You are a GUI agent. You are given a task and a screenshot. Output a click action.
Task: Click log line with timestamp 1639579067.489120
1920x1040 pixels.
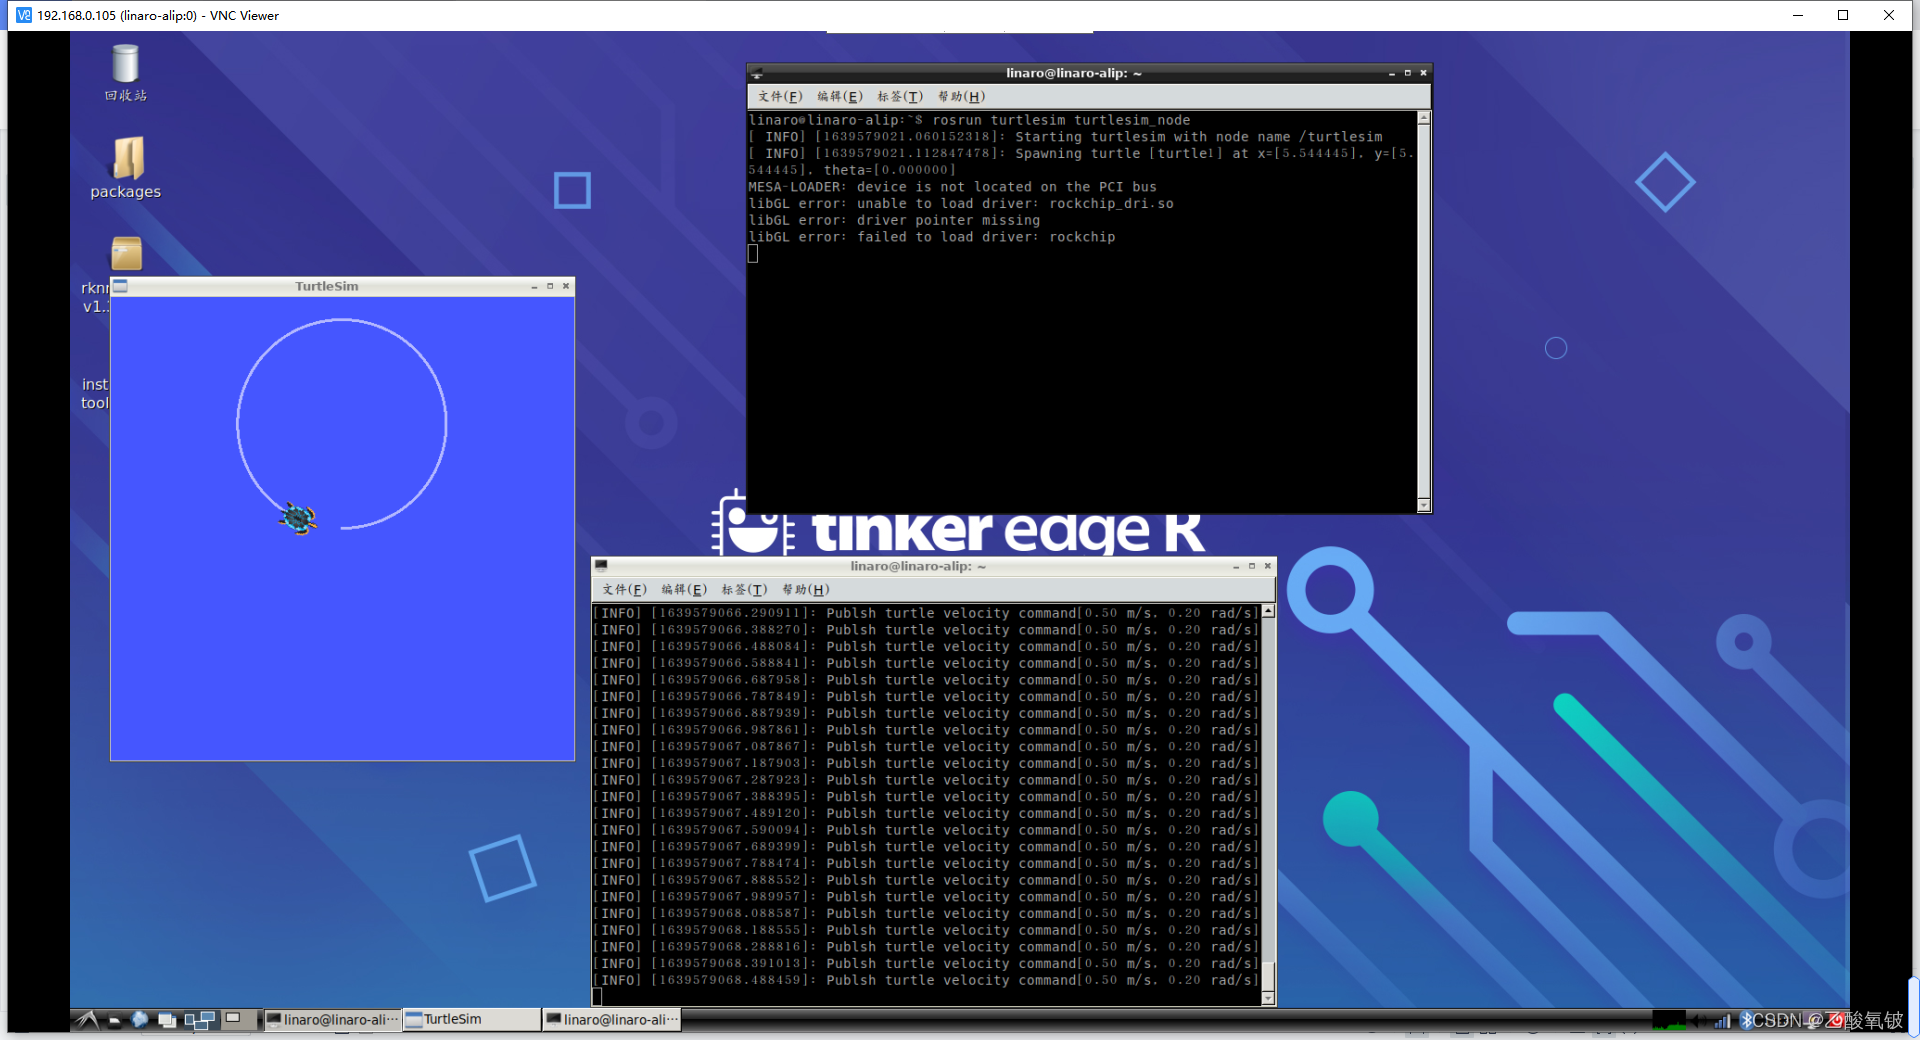[x=926, y=814]
